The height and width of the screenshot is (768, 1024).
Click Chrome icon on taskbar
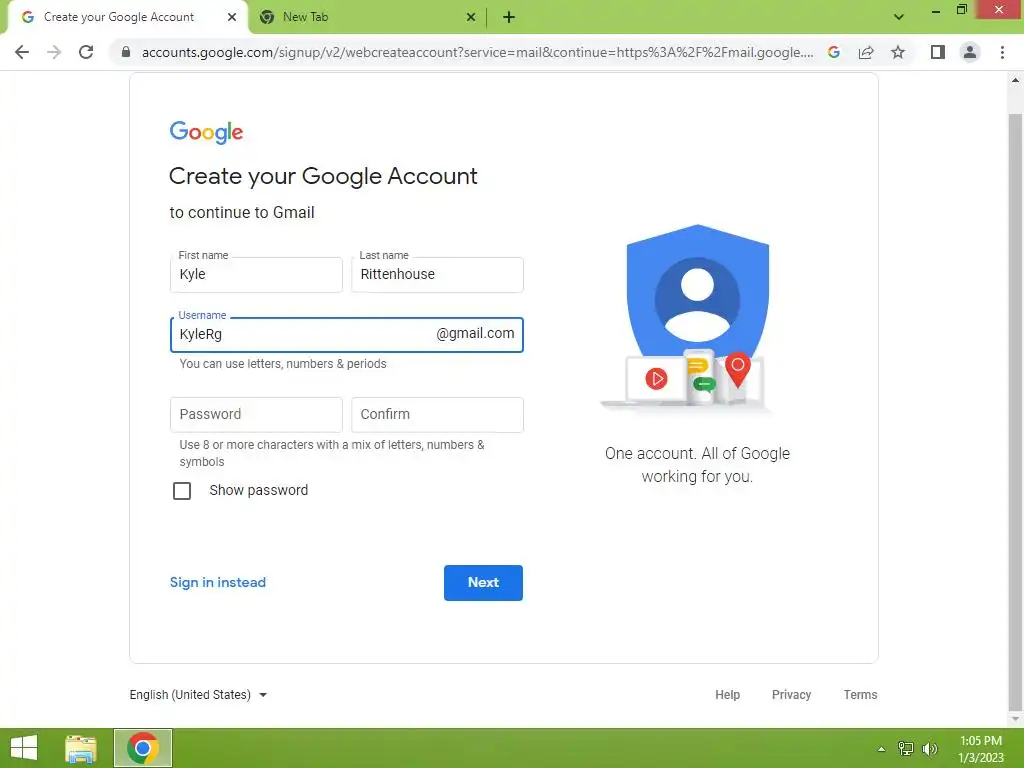click(x=143, y=748)
